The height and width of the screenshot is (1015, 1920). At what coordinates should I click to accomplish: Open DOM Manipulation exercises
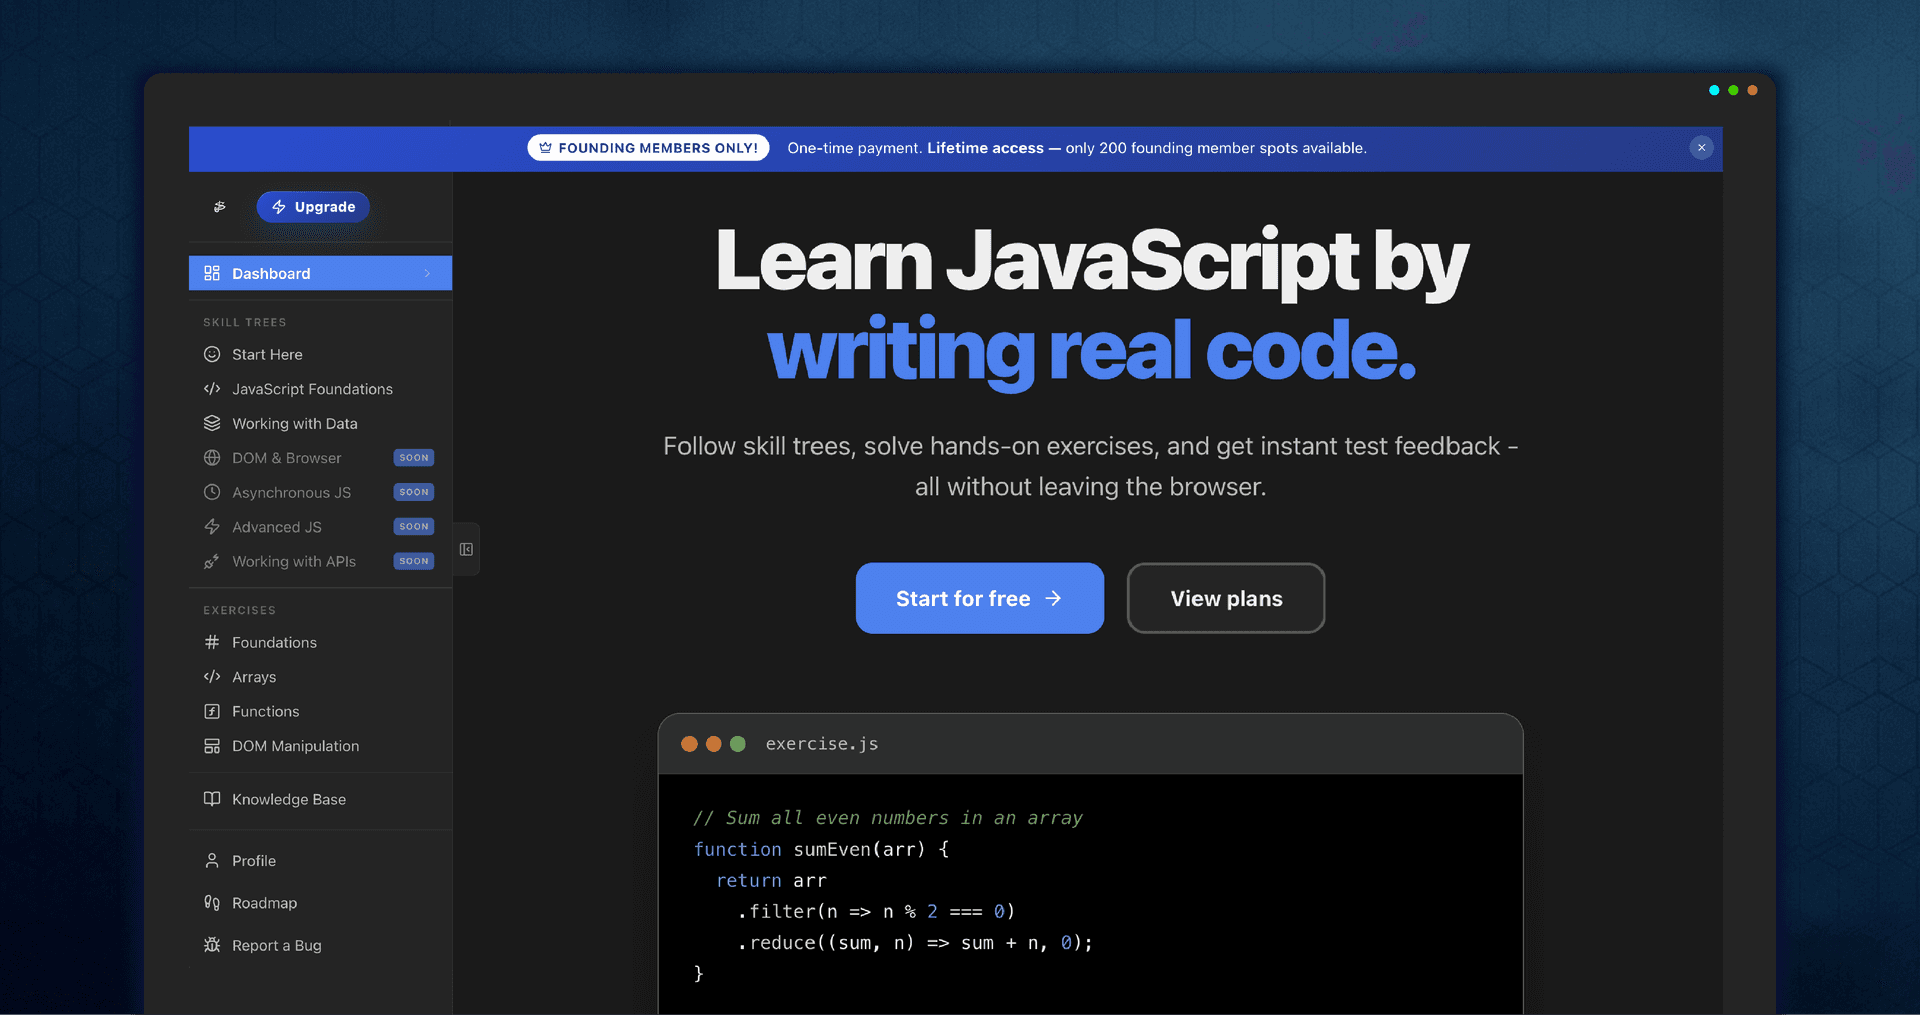click(320, 746)
